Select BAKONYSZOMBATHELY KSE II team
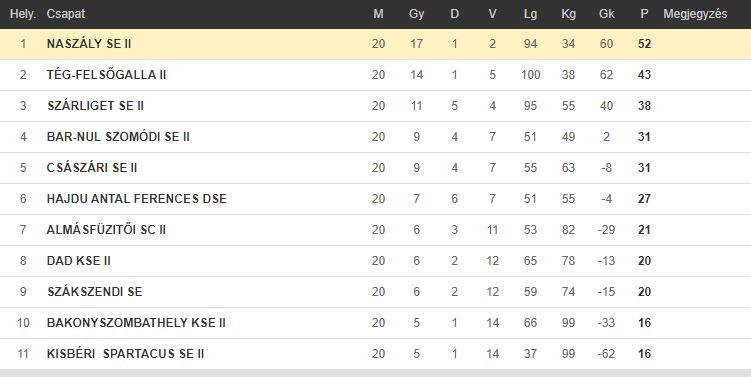 tap(136, 323)
